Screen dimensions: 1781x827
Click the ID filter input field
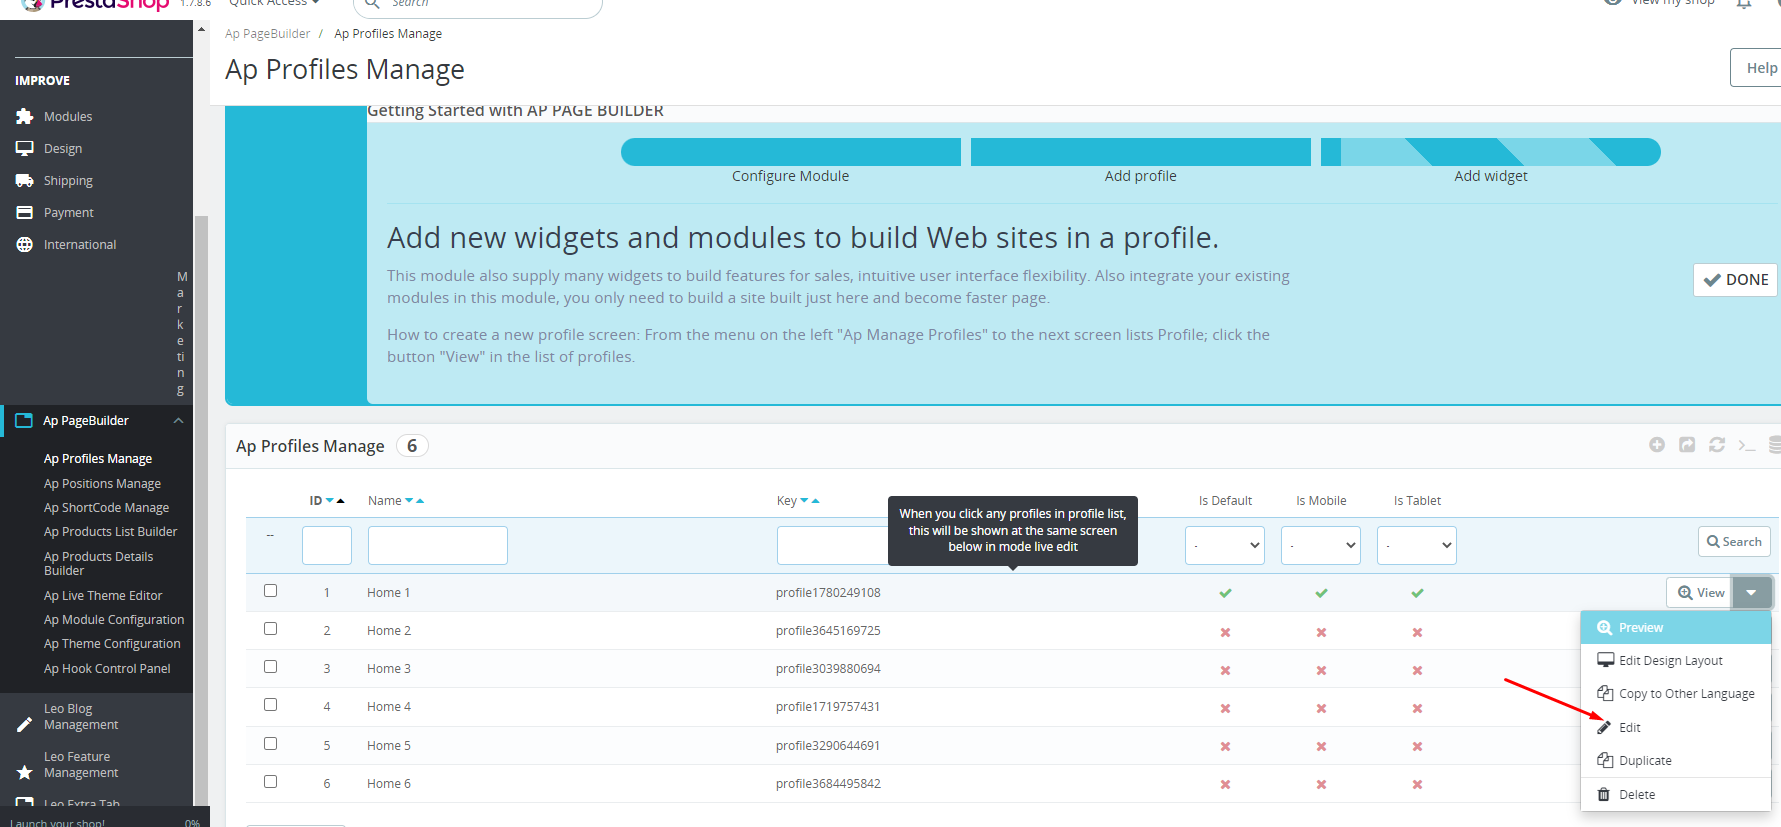click(327, 546)
